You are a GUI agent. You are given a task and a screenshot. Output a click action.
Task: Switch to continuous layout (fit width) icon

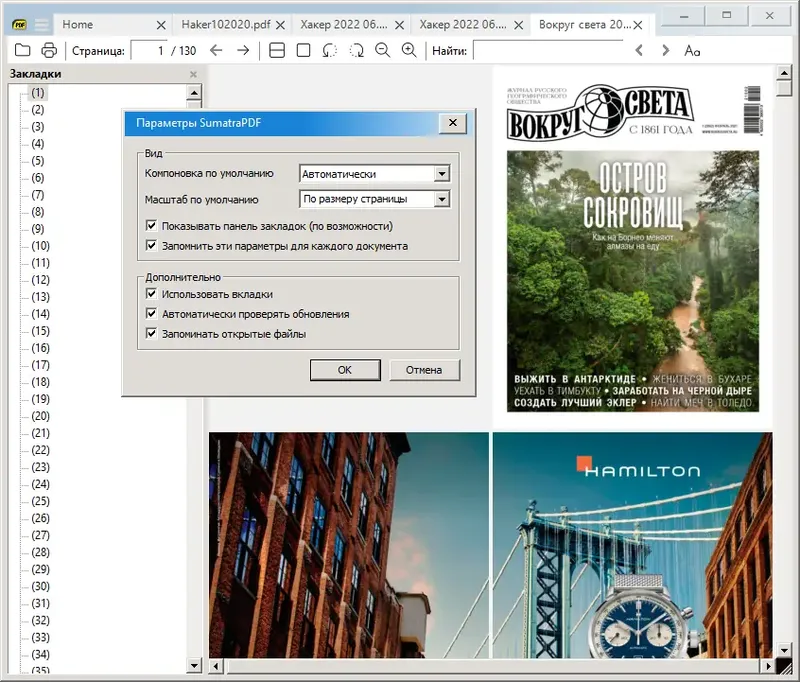(277, 50)
